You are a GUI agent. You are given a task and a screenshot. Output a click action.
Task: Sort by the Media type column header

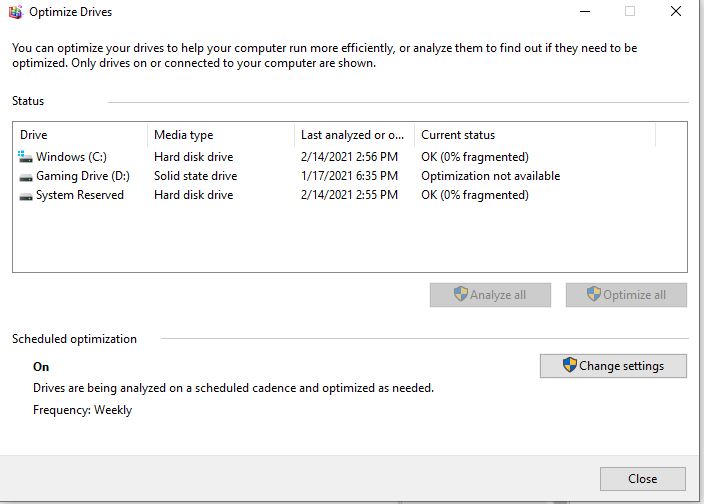[221, 135]
